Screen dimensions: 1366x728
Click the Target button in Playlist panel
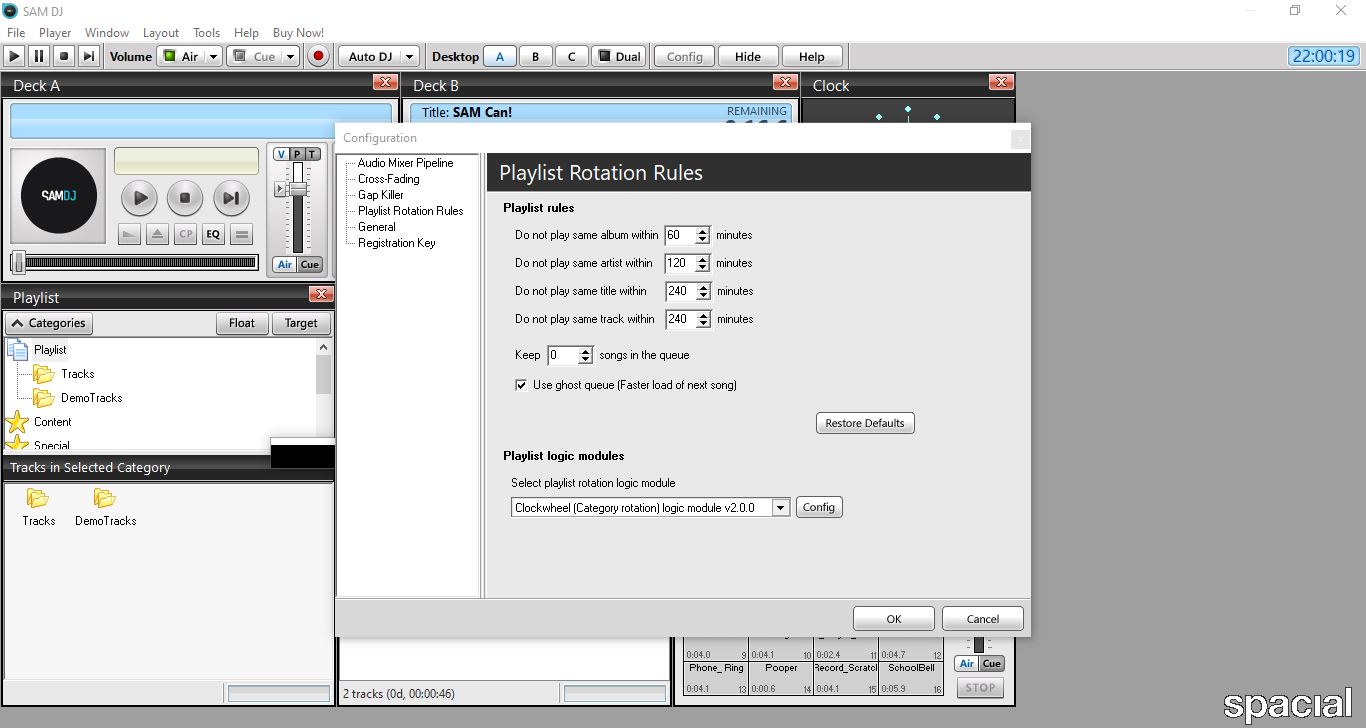[x=301, y=323]
